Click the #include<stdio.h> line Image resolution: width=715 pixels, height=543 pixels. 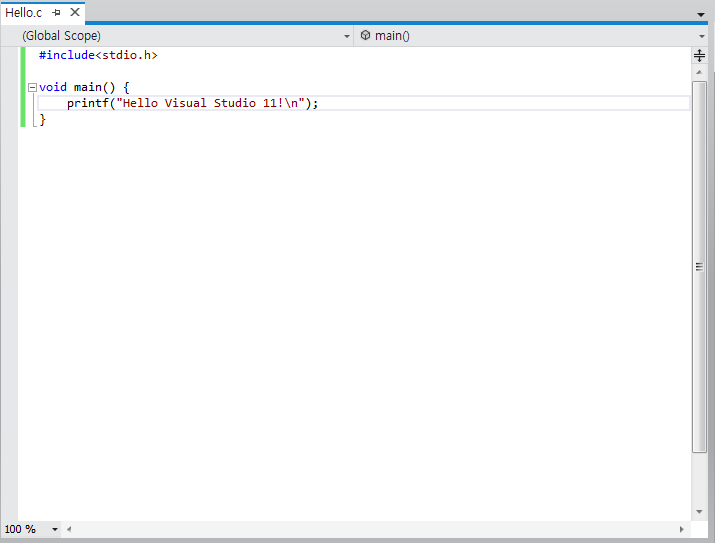point(98,55)
